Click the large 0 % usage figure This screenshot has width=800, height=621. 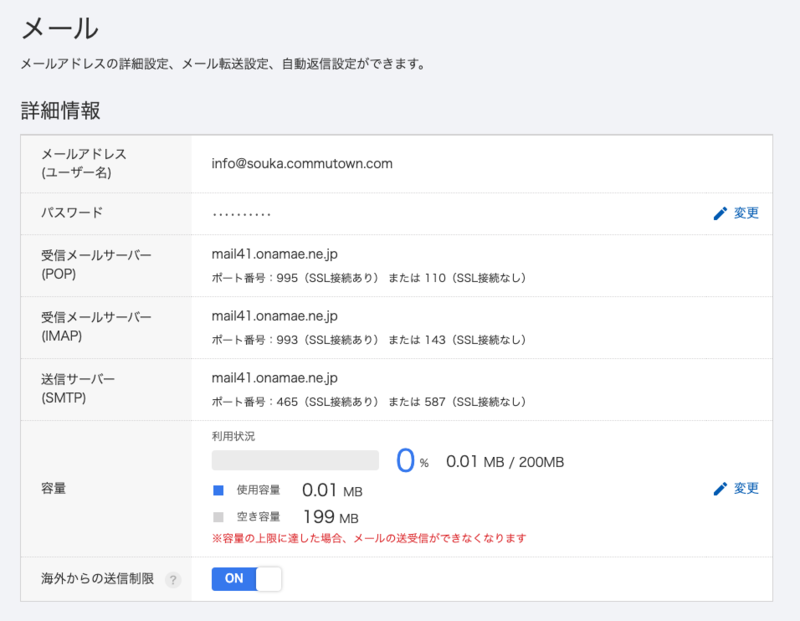click(410, 460)
